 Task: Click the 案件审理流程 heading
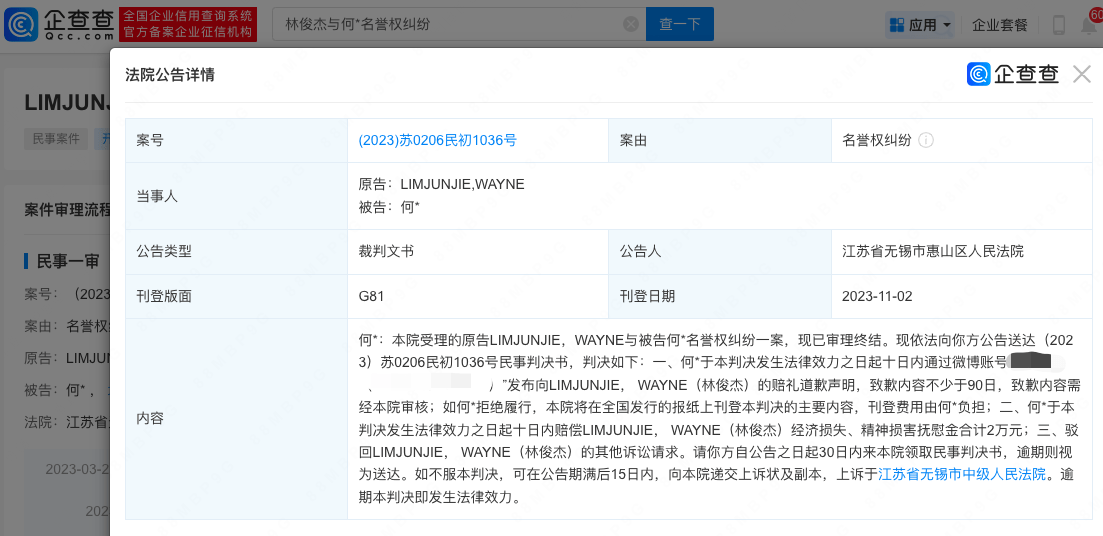pos(66,209)
